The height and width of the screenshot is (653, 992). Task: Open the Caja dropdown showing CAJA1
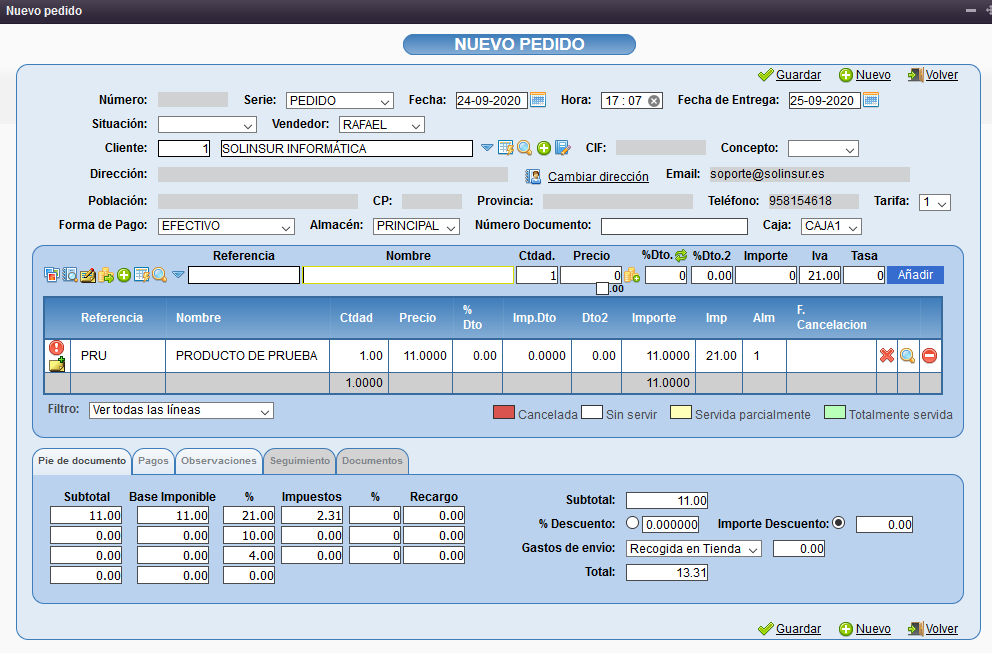(831, 226)
